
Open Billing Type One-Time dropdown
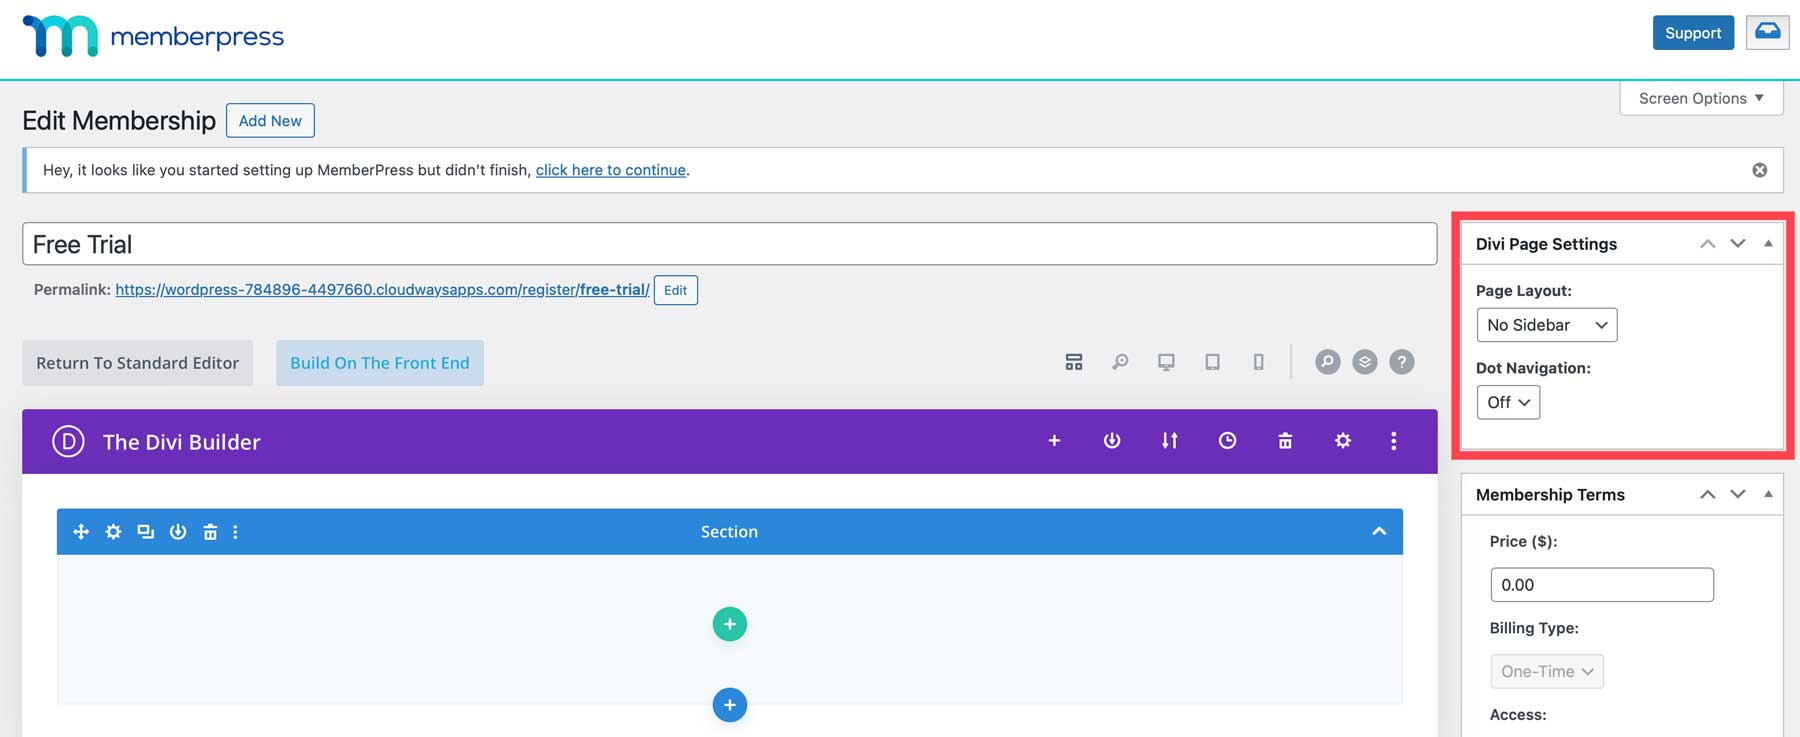[x=1546, y=671]
